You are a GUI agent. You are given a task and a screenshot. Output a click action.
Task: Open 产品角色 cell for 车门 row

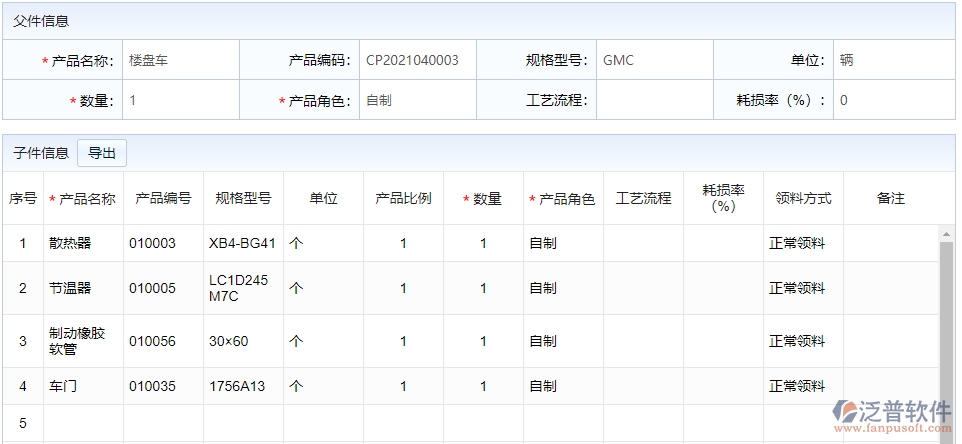click(x=563, y=386)
